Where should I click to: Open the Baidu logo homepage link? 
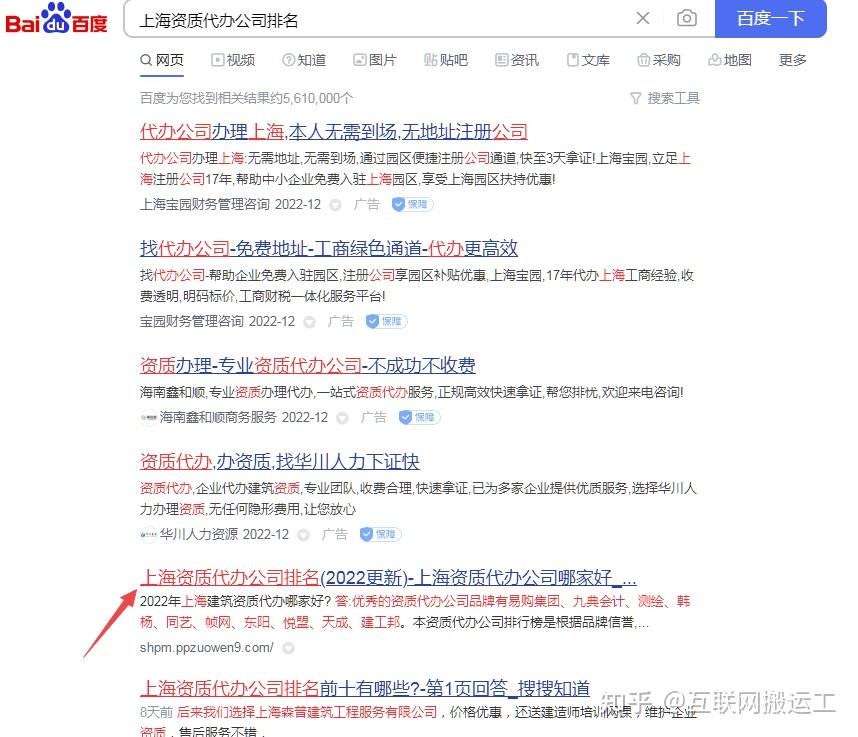[56, 19]
